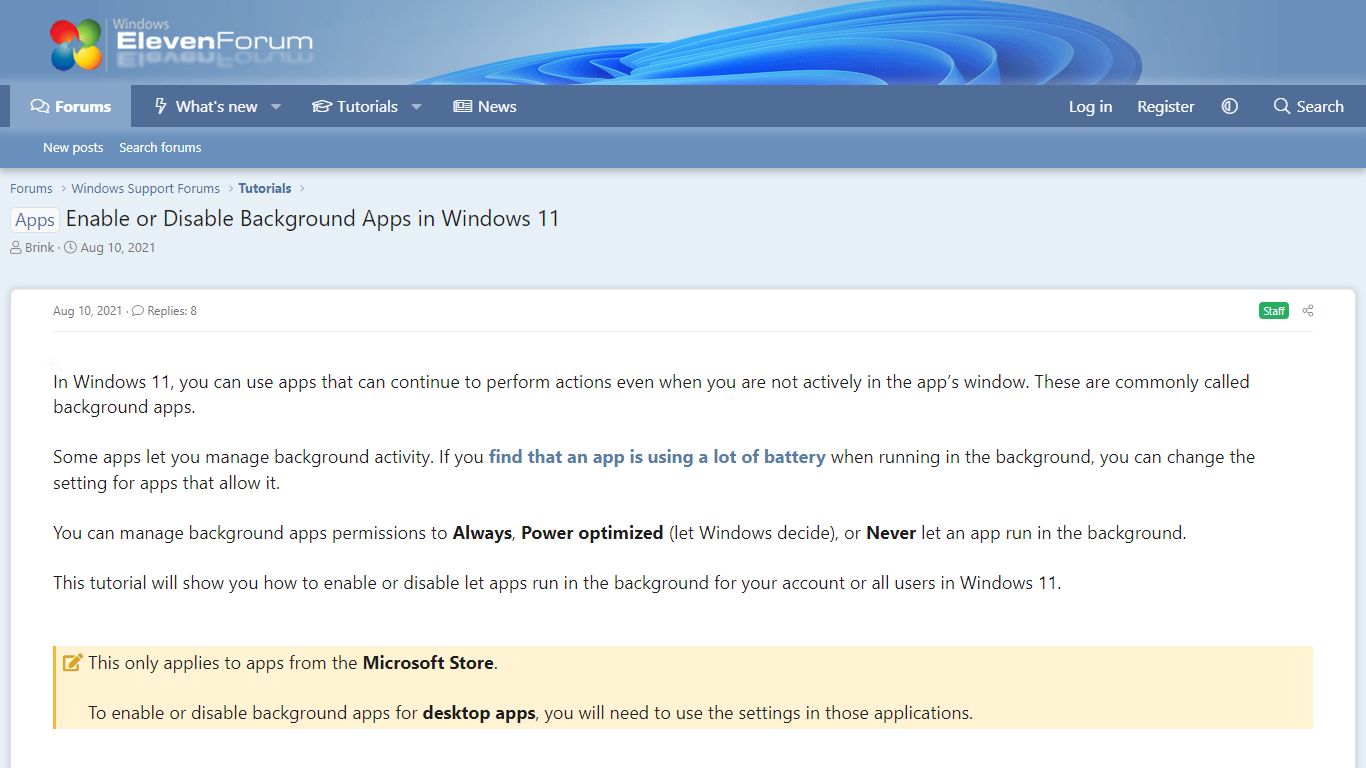Image resolution: width=1366 pixels, height=768 pixels.
Task: Click the thread title heading
Action: point(313,219)
